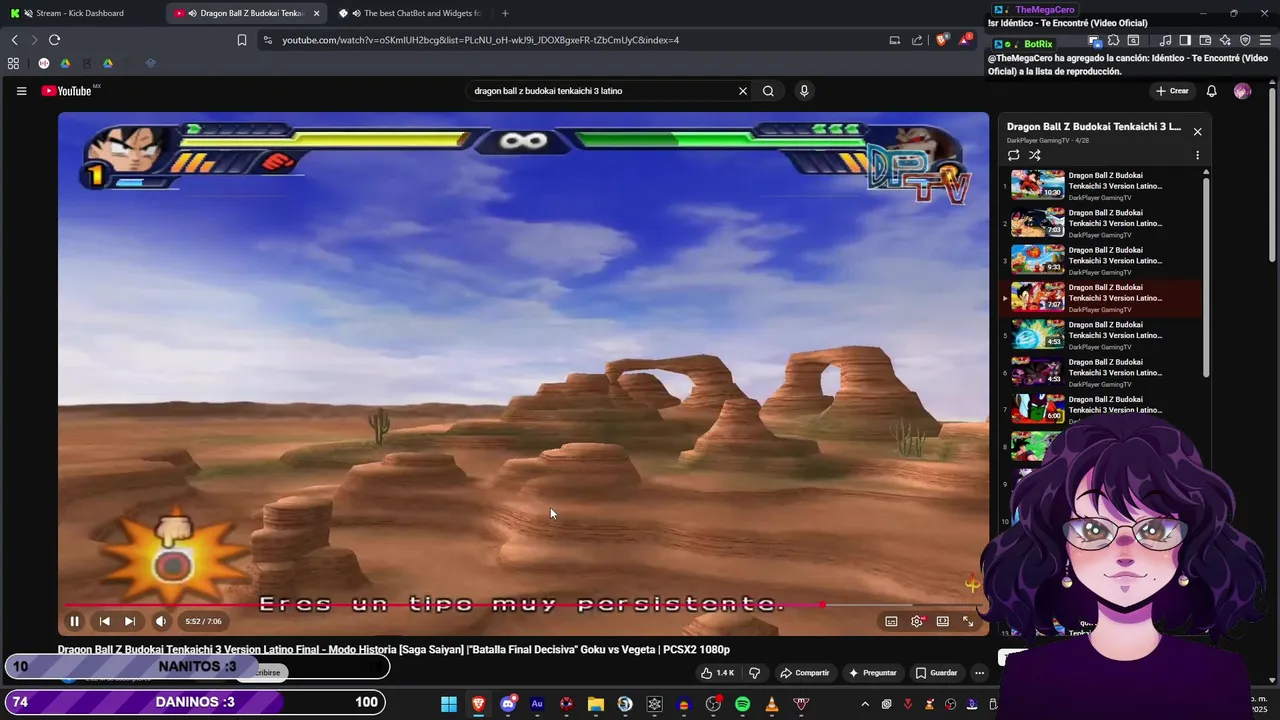
Task: Switch to the Stream - Kick Dashboard tab
Action: coord(80,13)
